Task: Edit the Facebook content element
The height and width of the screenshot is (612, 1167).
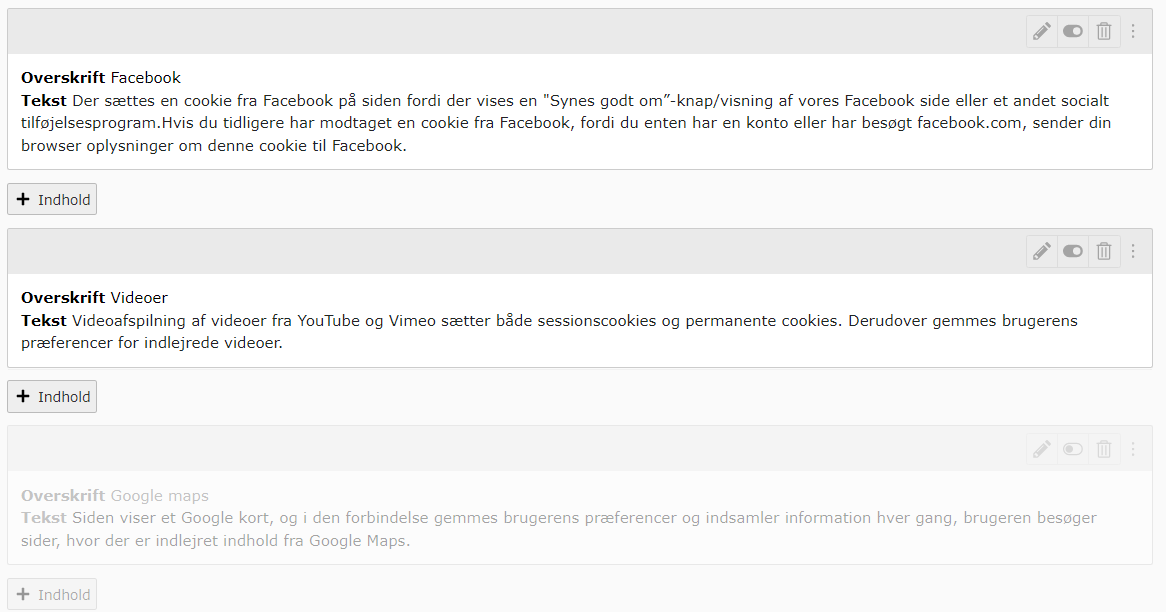Action: tap(1042, 31)
